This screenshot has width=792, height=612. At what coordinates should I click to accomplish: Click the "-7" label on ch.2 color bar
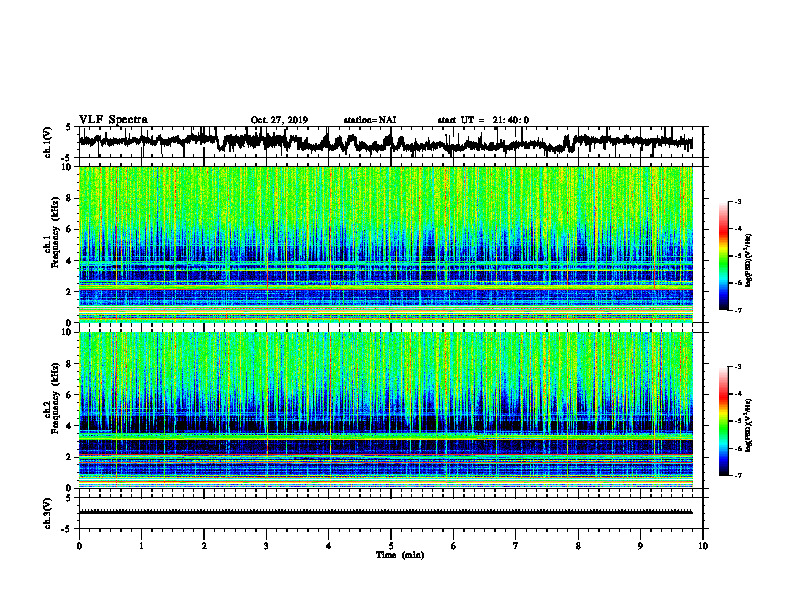coord(737,475)
